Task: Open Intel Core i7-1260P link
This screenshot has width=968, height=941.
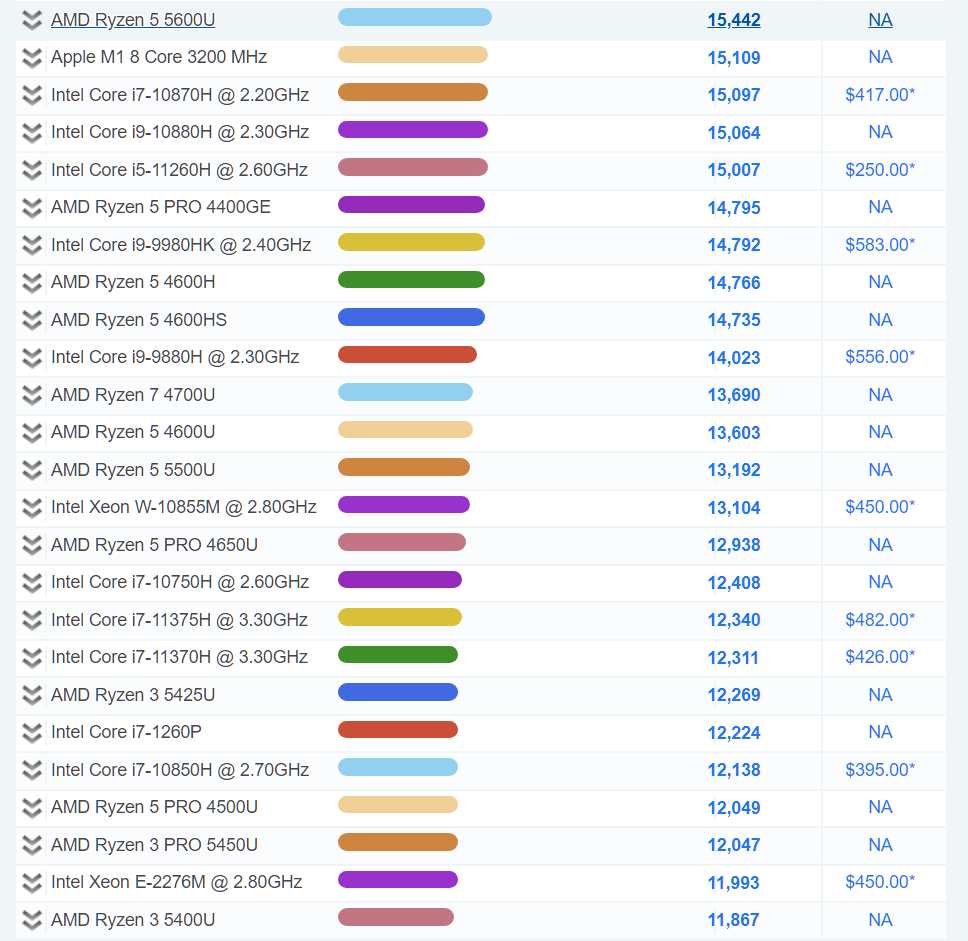Action: pos(126,732)
